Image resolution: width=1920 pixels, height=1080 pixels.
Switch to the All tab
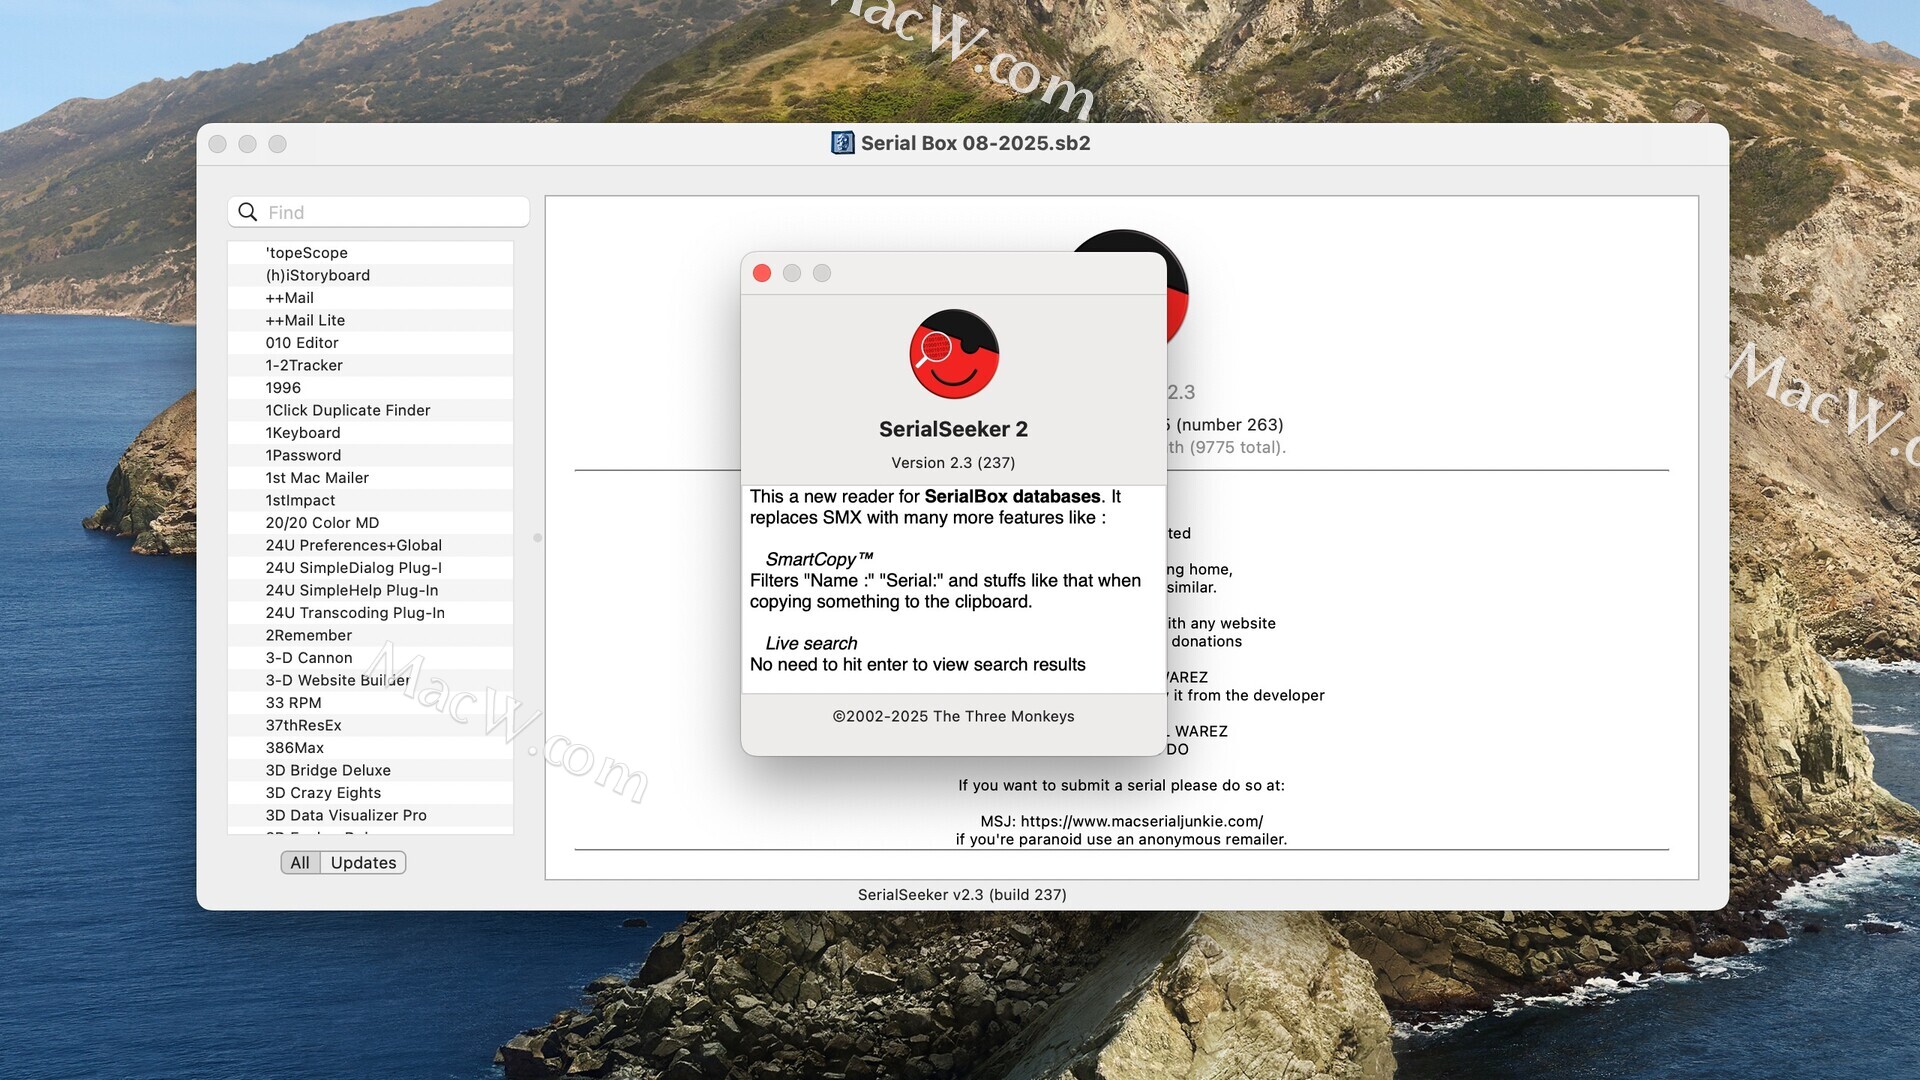(x=300, y=863)
